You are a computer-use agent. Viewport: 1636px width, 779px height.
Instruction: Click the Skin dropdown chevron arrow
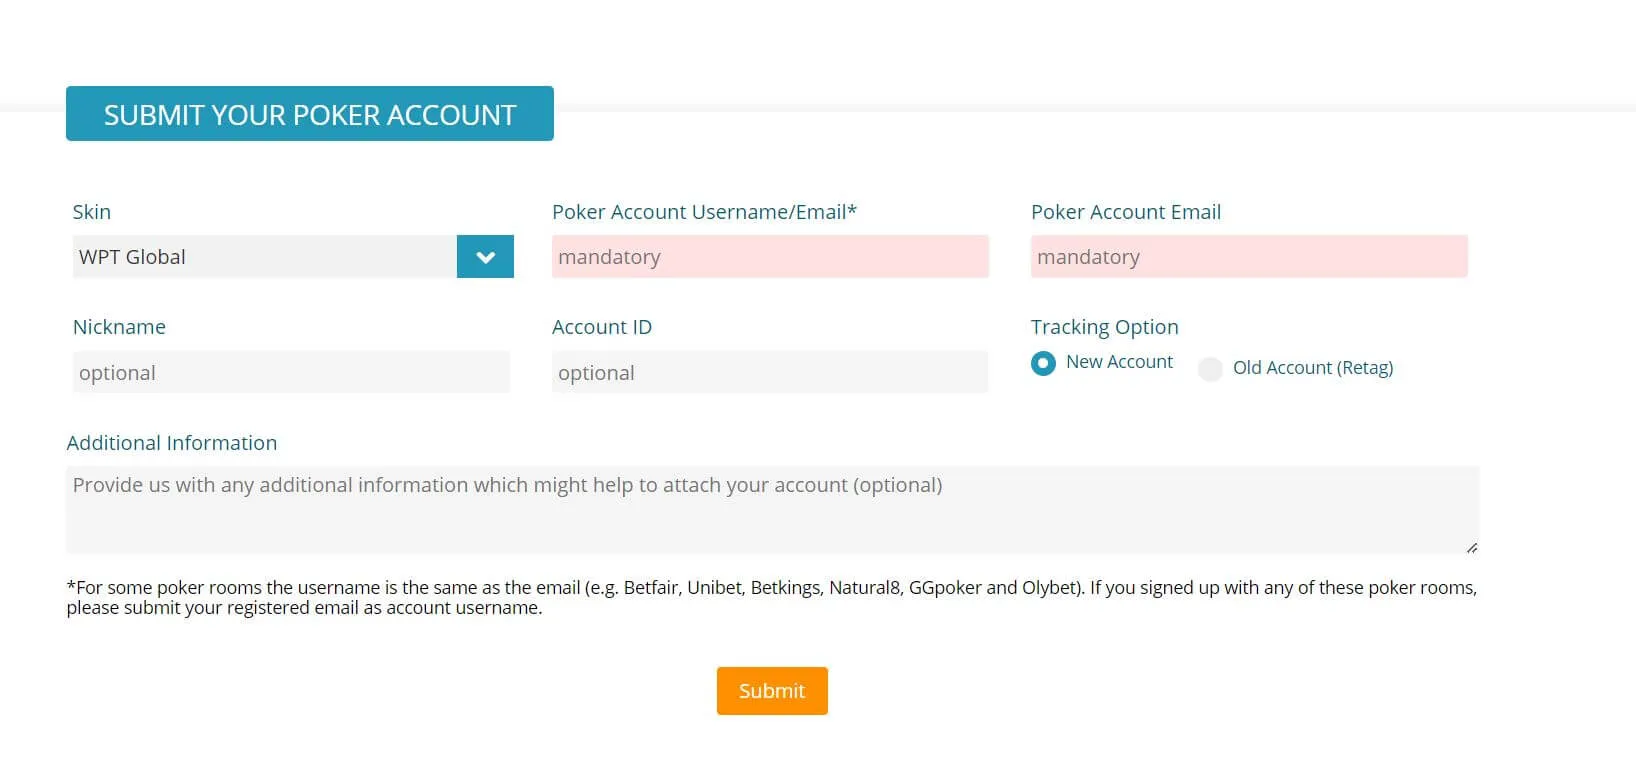[485, 257]
